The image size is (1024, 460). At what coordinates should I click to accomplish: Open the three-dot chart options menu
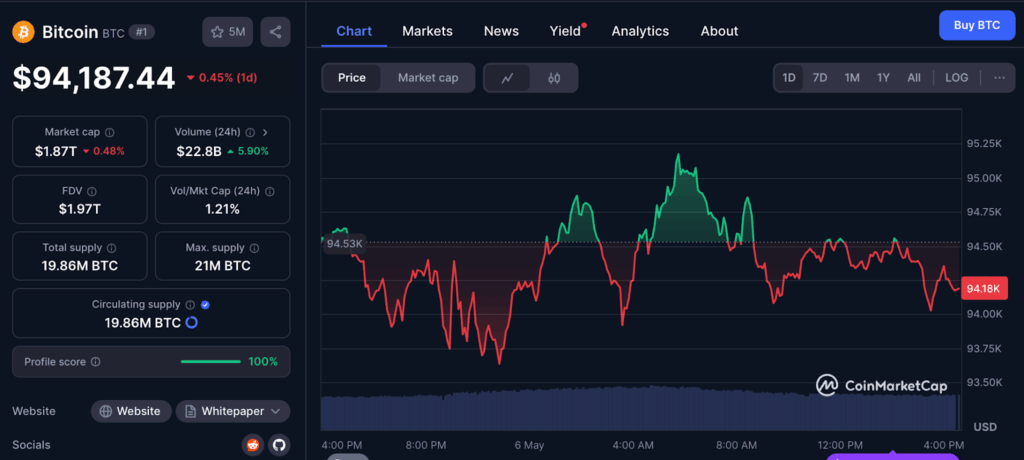(x=999, y=78)
